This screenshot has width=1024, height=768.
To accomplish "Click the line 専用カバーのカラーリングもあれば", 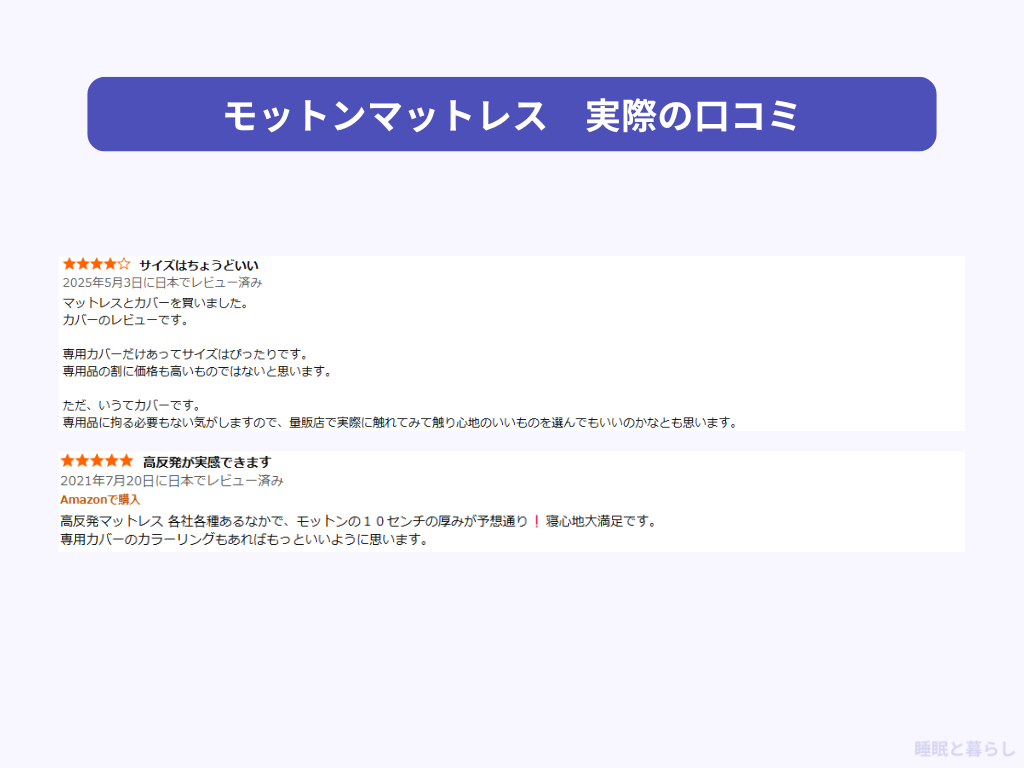I will (x=244, y=539).
